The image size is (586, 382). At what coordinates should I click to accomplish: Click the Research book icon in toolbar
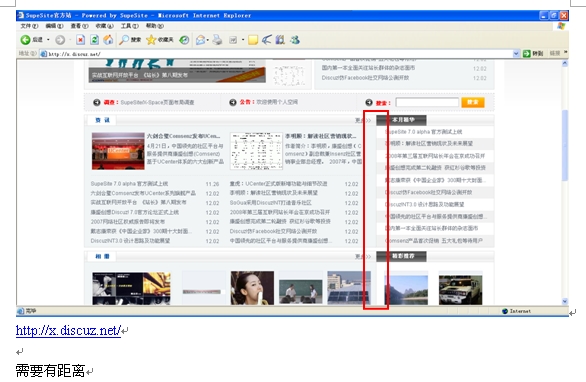280,40
